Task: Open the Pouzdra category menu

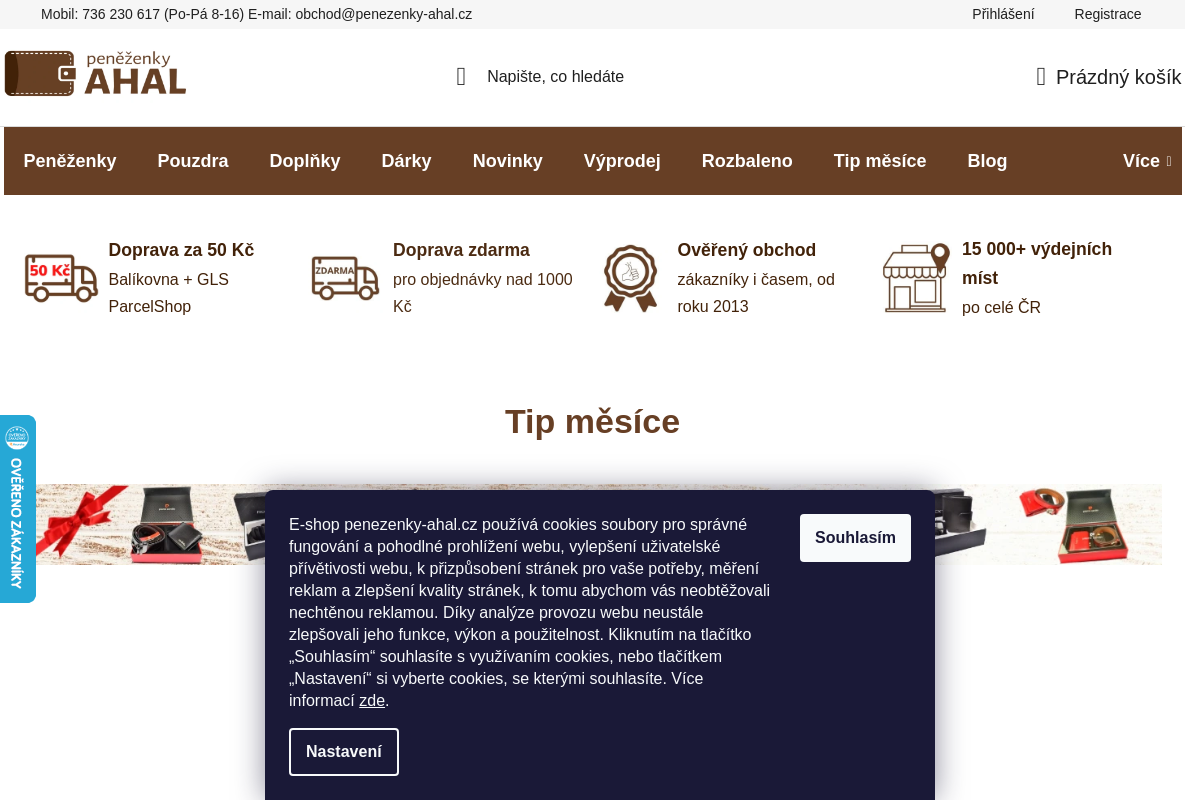Action: pos(193,161)
